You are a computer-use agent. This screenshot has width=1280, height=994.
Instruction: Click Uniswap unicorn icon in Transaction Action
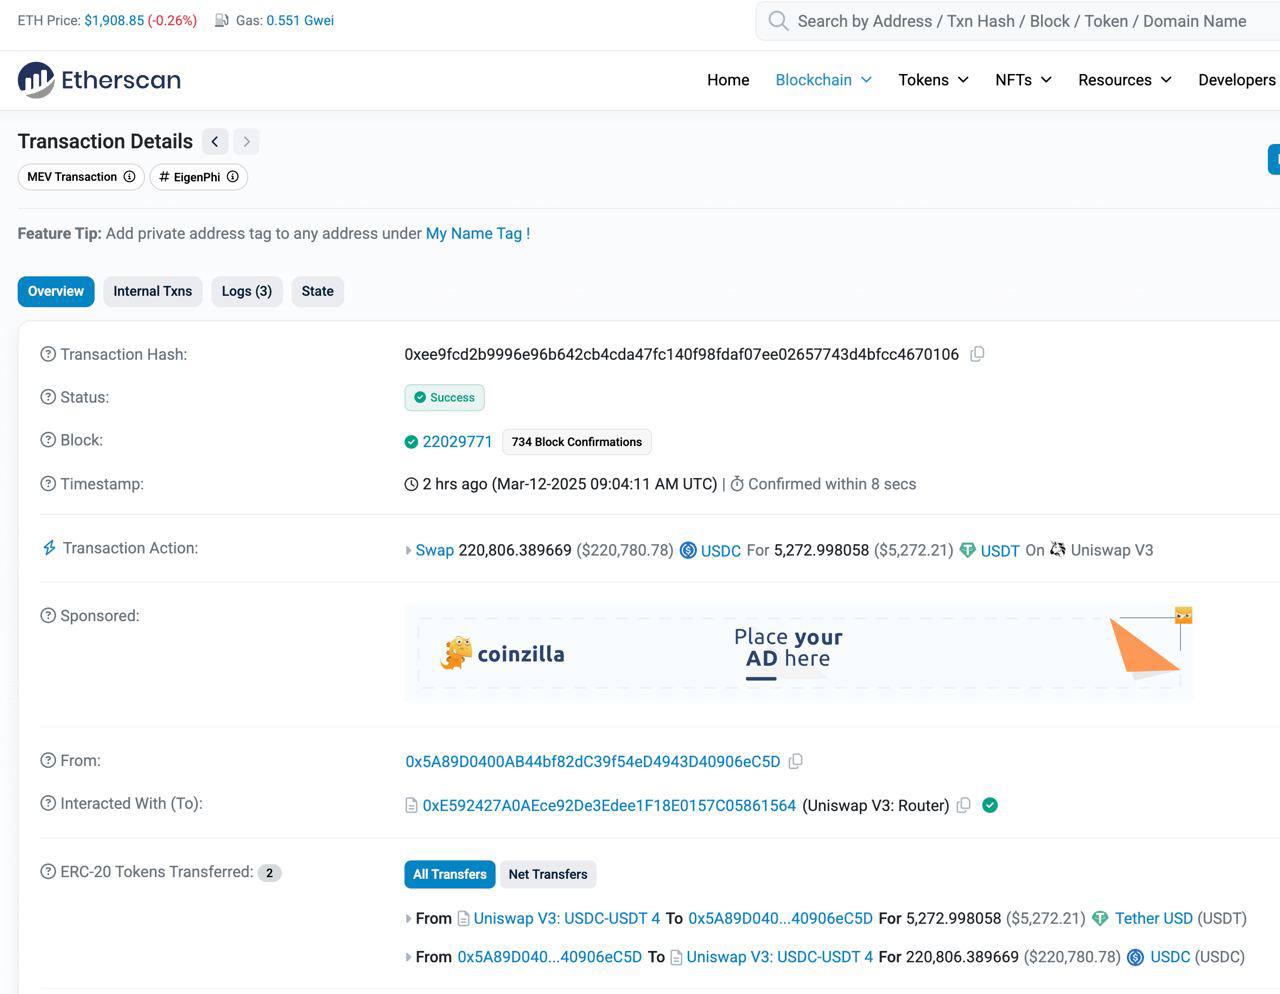point(1058,550)
